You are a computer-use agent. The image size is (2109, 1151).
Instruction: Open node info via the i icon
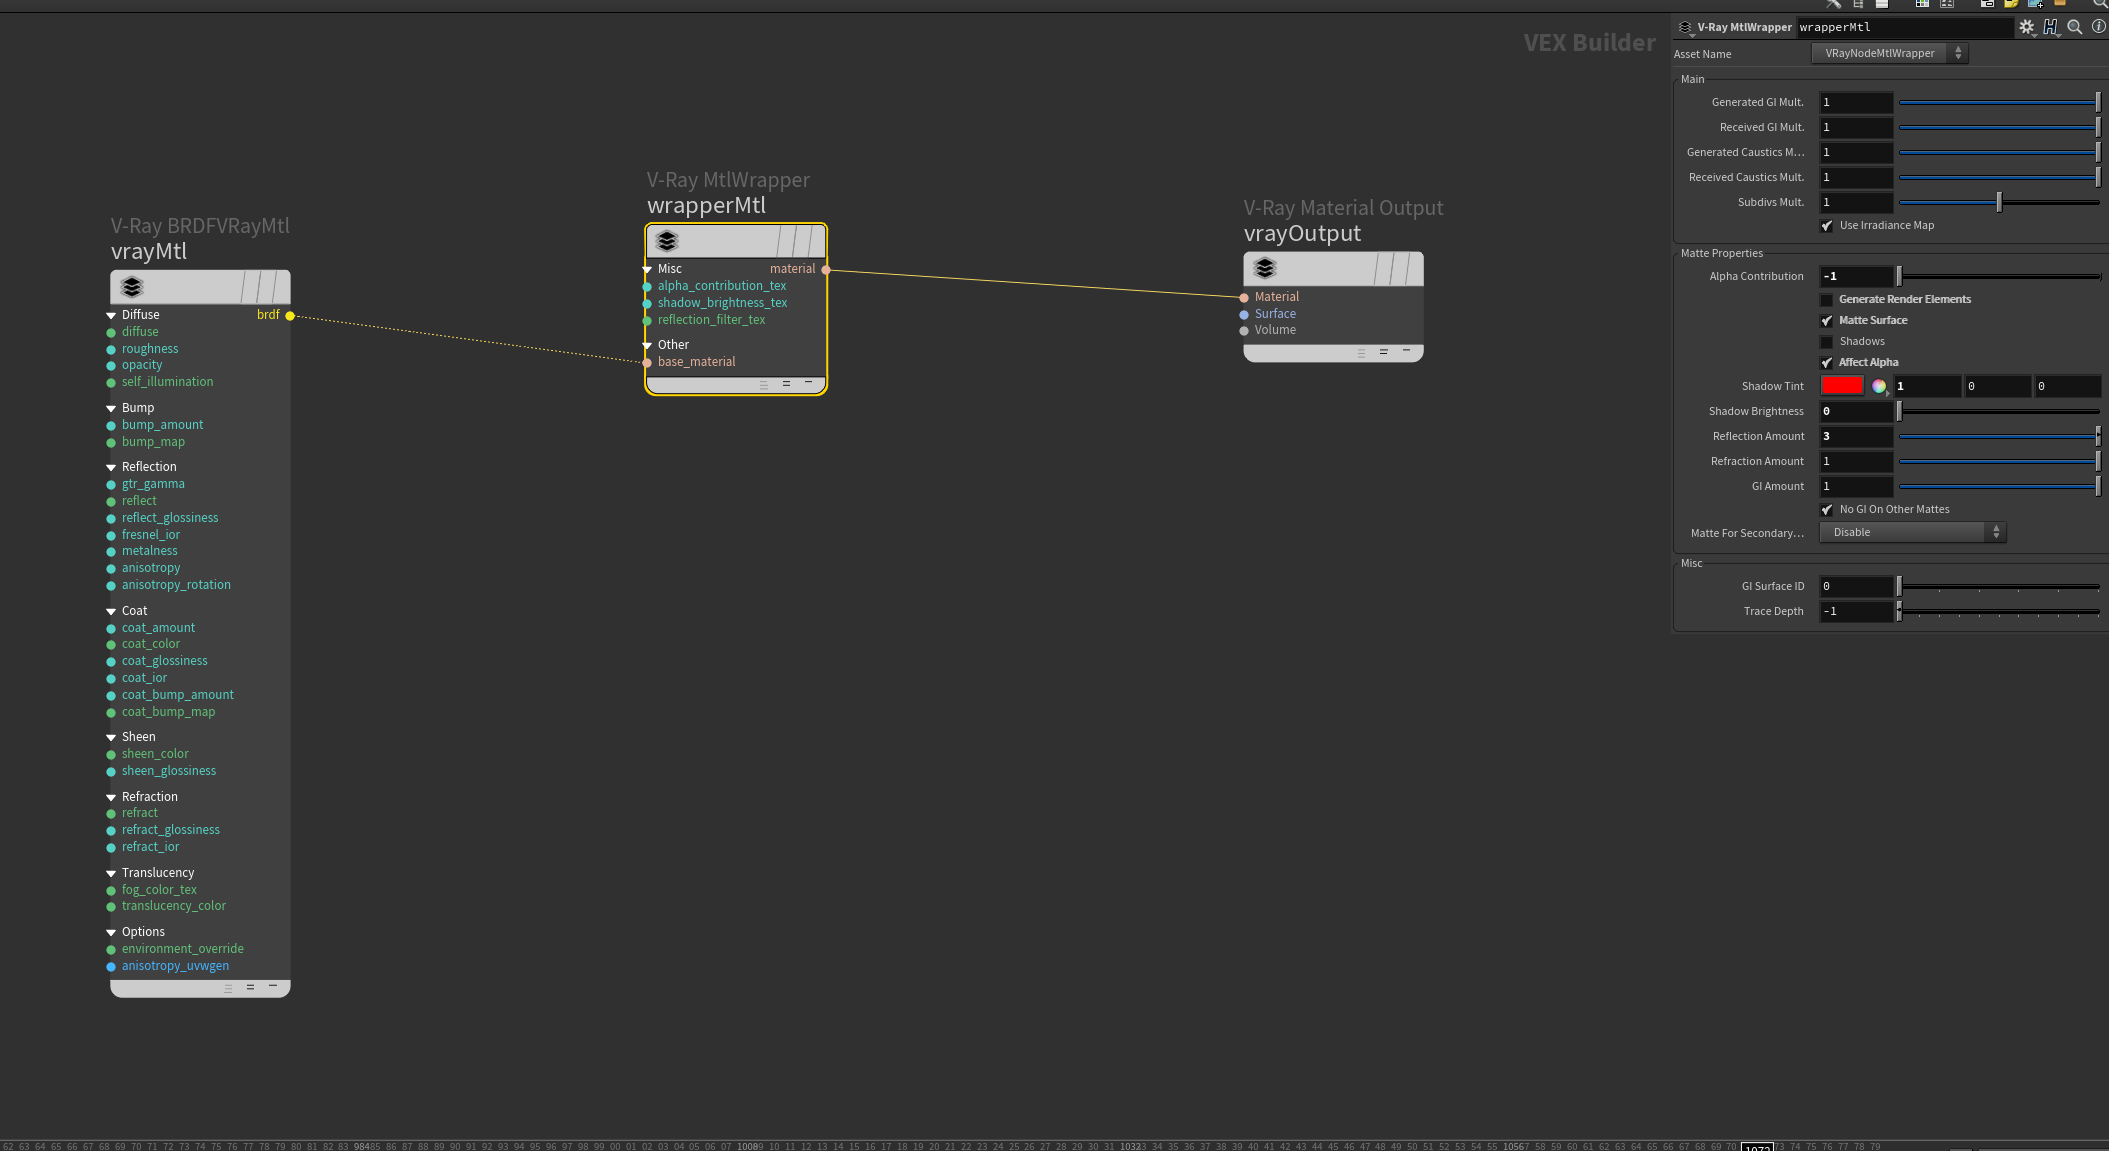click(2098, 27)
